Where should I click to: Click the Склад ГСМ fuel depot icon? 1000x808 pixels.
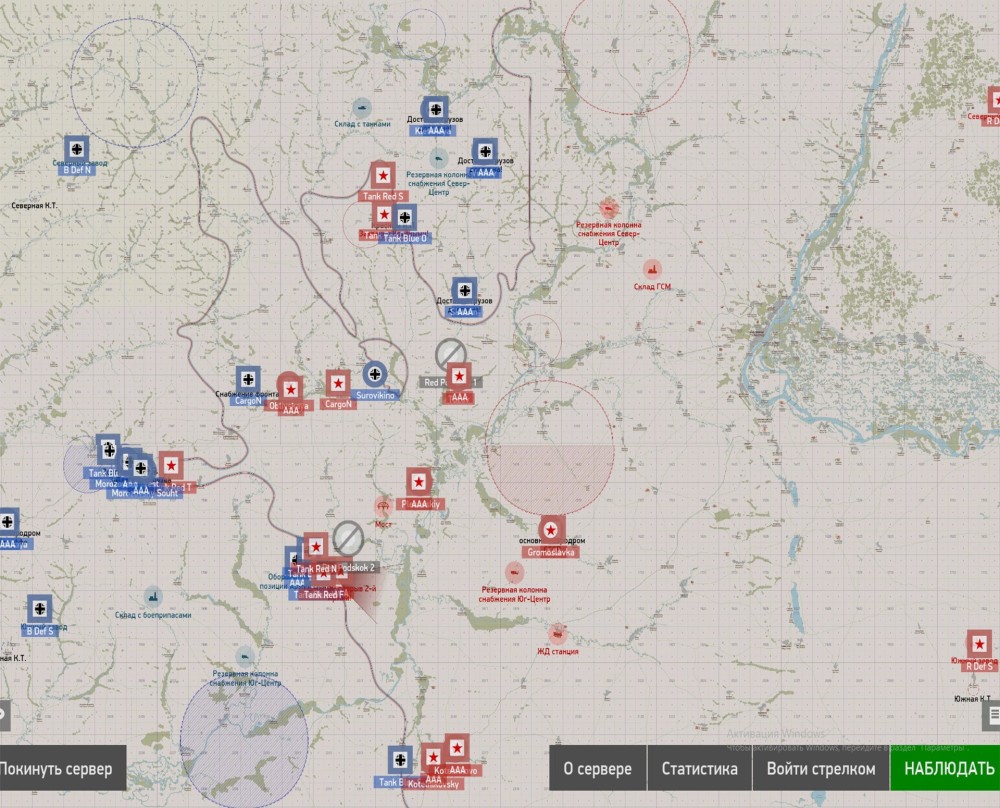[x=652, y=268]
